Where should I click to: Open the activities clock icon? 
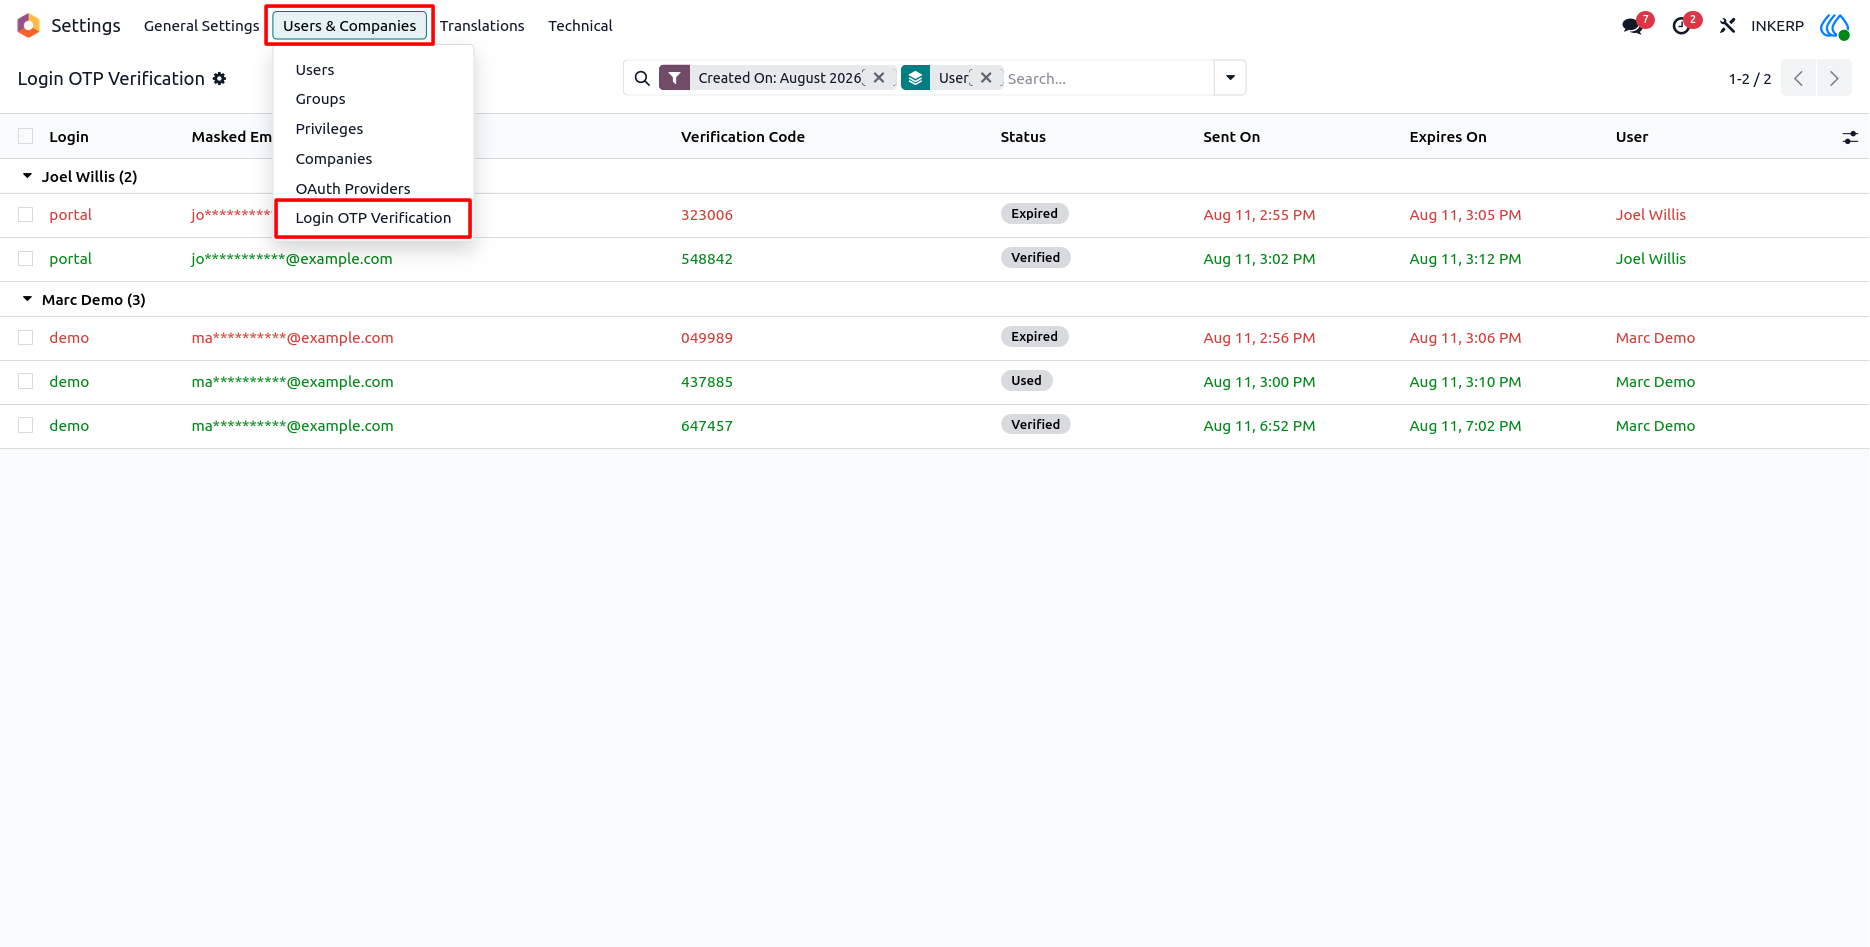[1681, 26]
